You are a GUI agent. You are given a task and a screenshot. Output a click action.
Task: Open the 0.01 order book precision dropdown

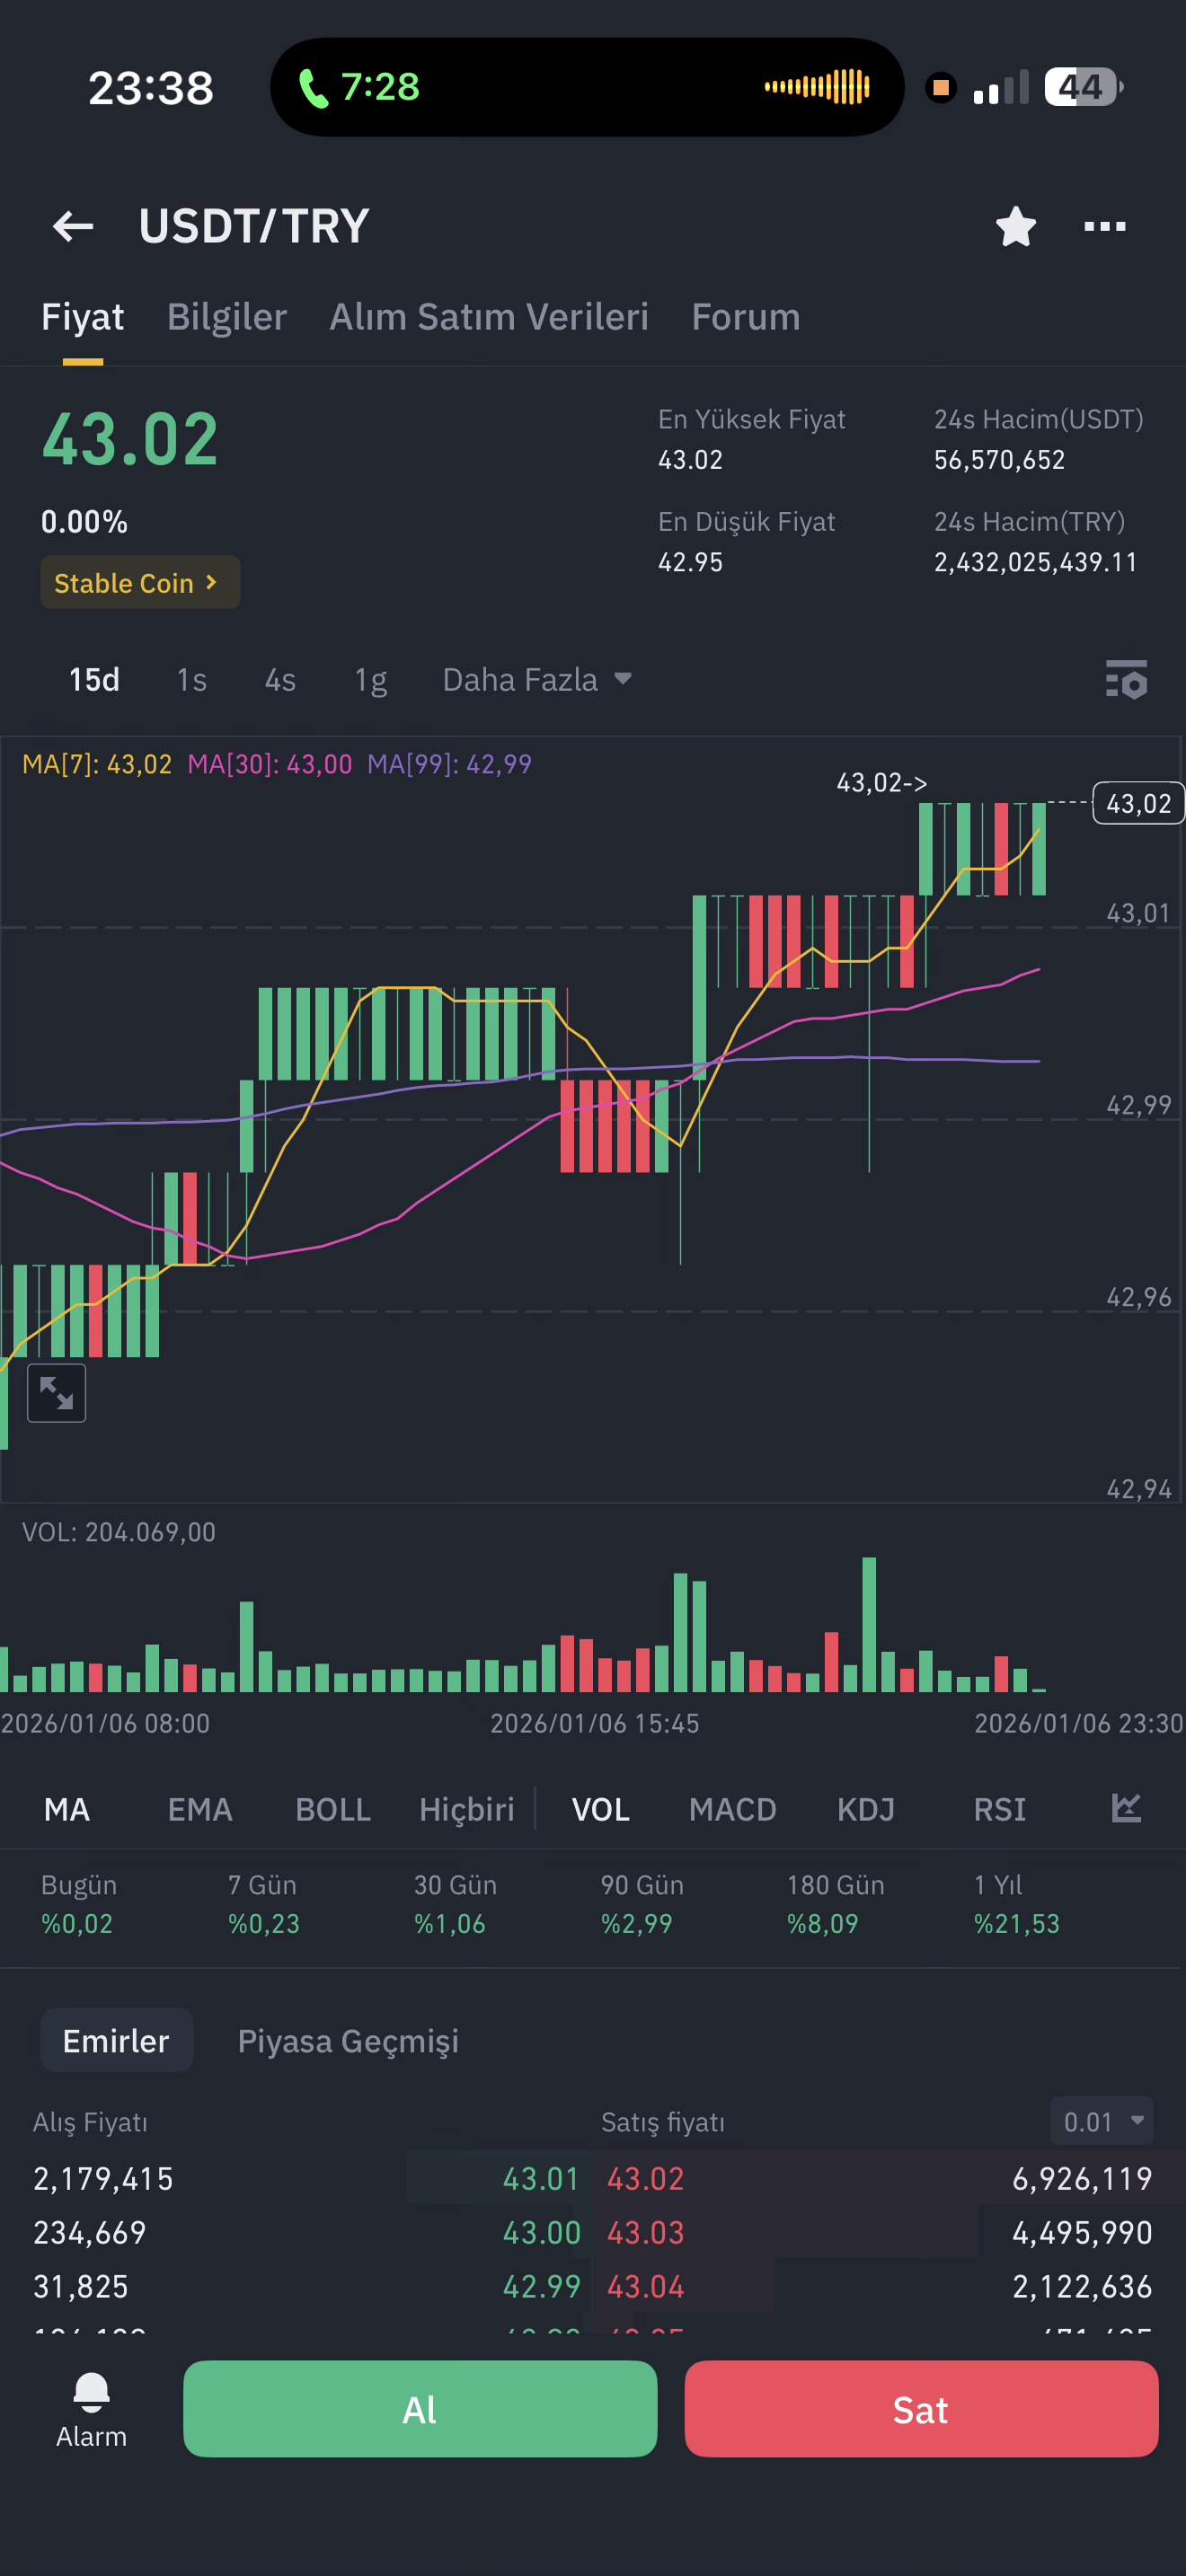(x=1102, y=2121)
